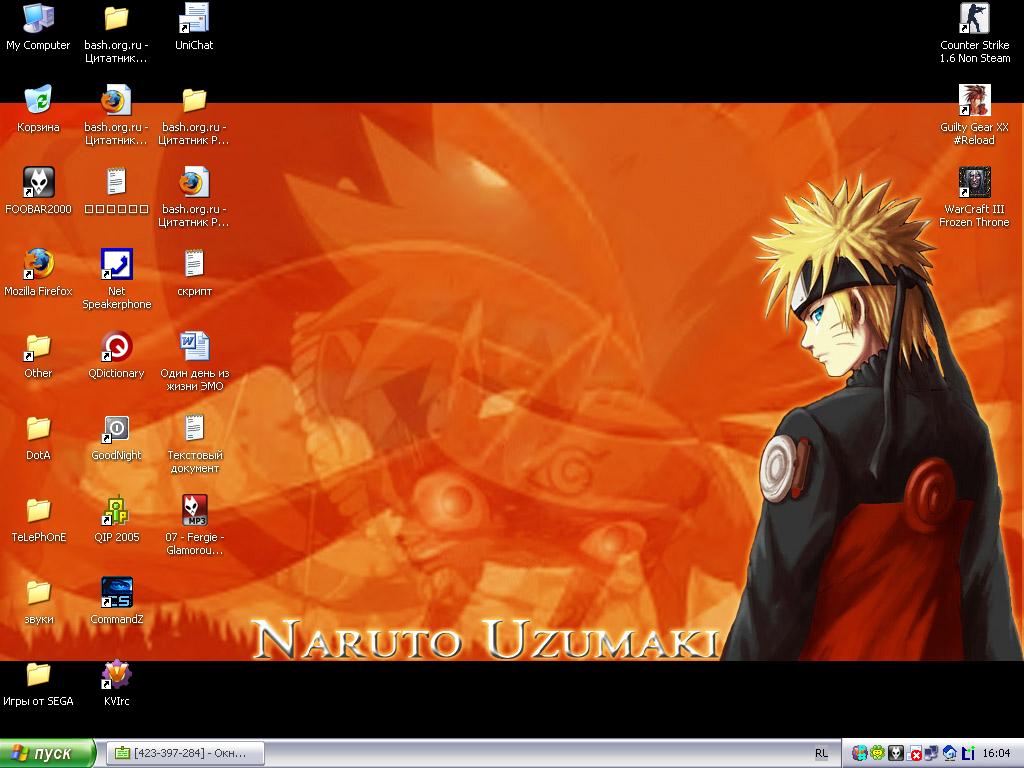
Task: Open the Текстовый документ file
Action: [194, 443]
